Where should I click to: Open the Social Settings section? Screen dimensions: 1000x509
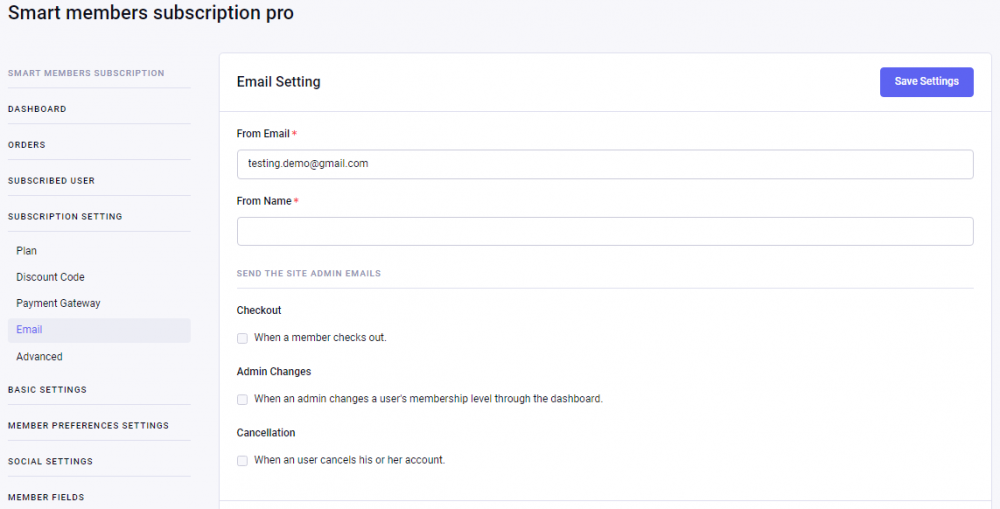50,462
